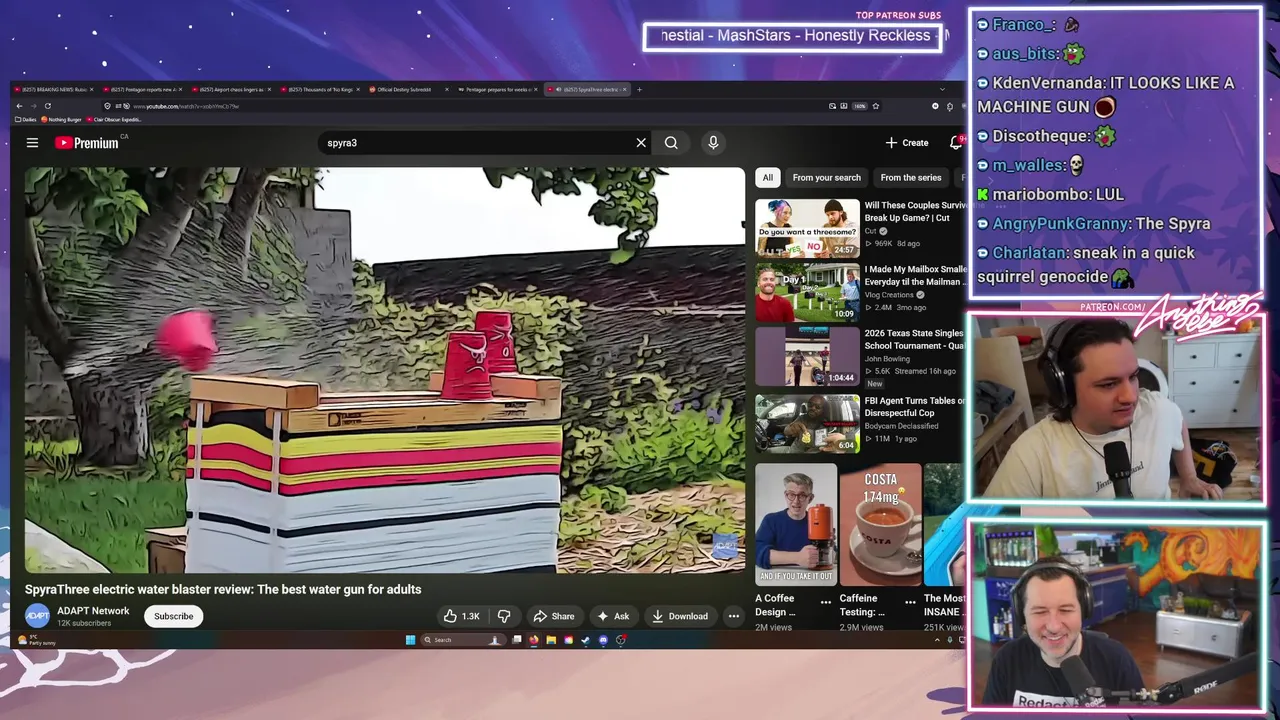The height and width of the screenshot is (720, 1280).
Task: Open weather widget Partly sunny
Action: tap(38, 641)
